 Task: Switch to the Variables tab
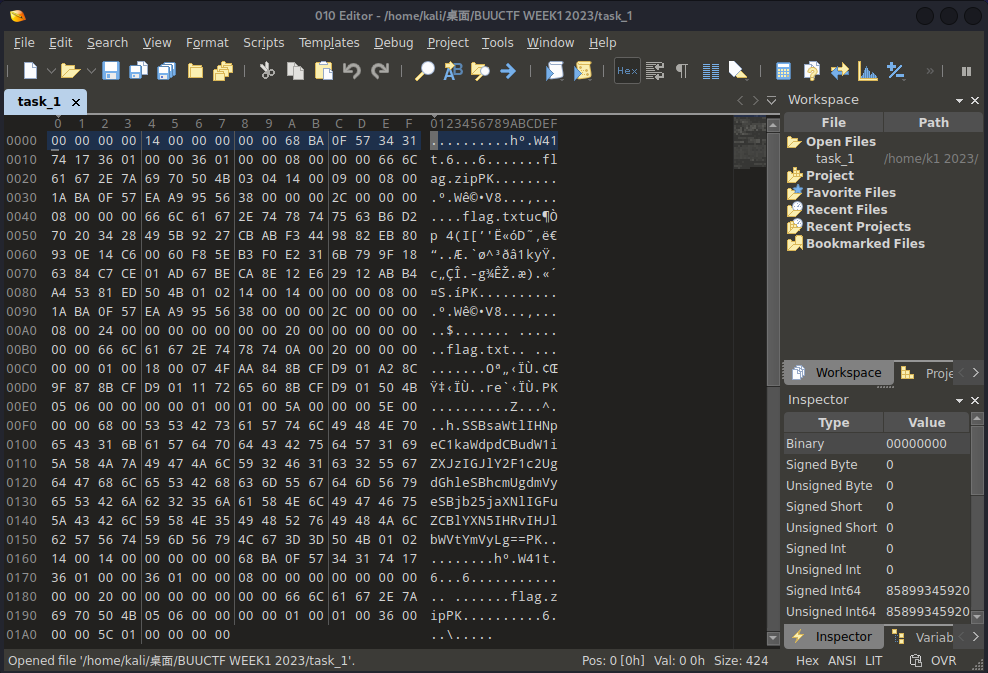point(925,637)
